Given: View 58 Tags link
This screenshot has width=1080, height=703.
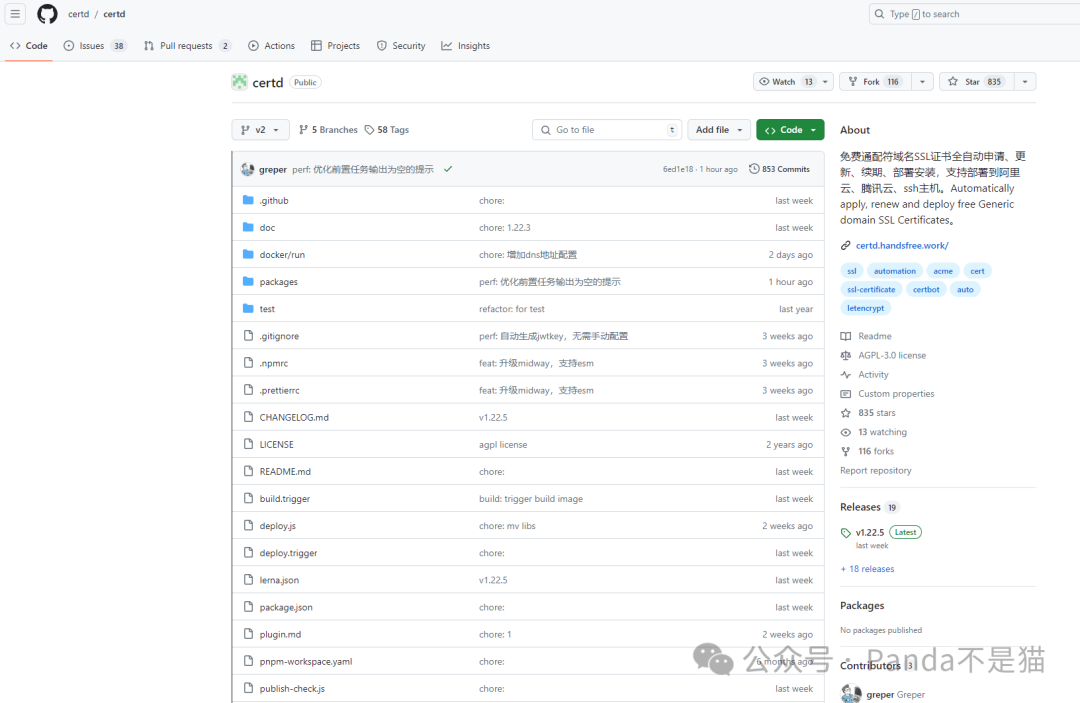Looking at the screenshot, I should [x=387, y=129].
